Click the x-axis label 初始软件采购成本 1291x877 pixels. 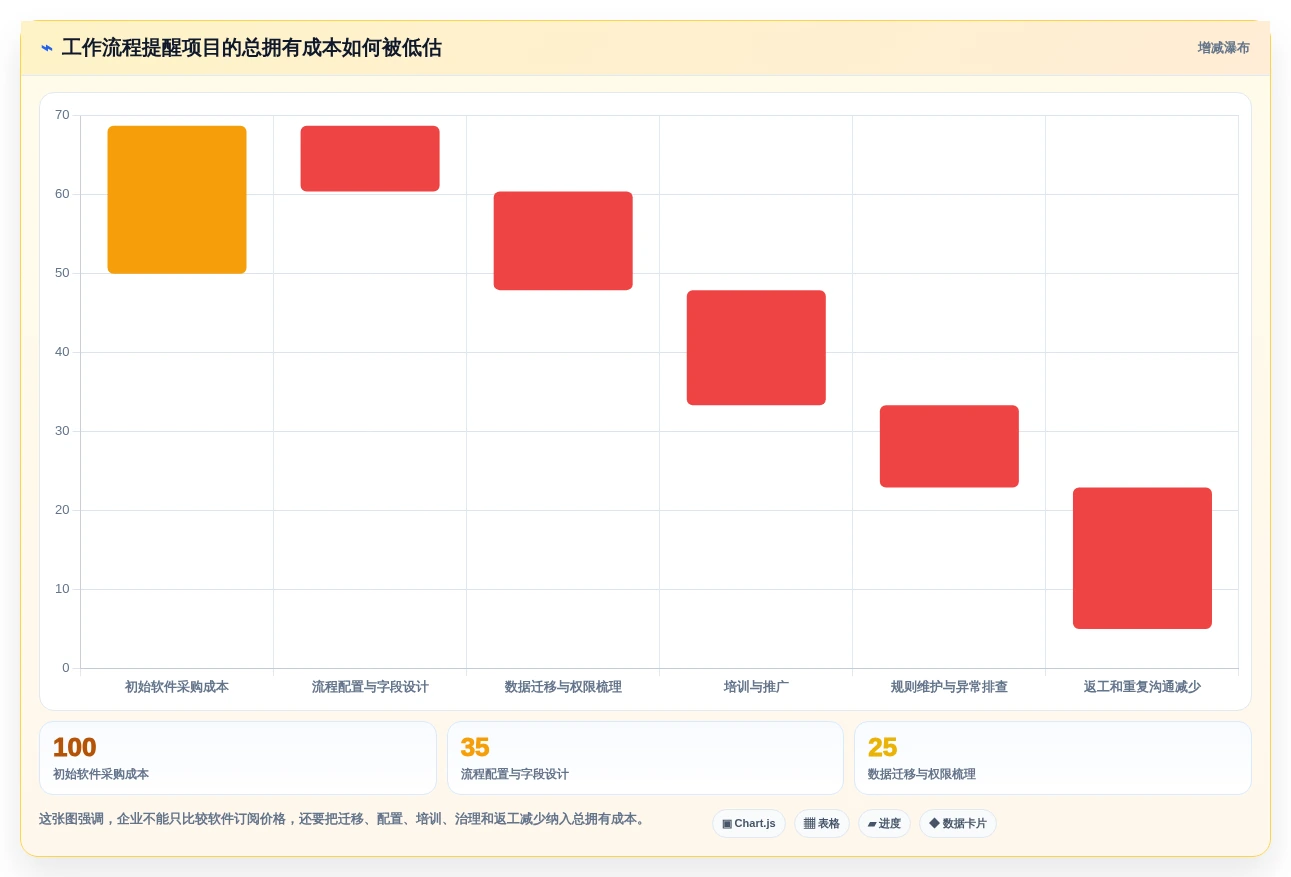[177, 687]
